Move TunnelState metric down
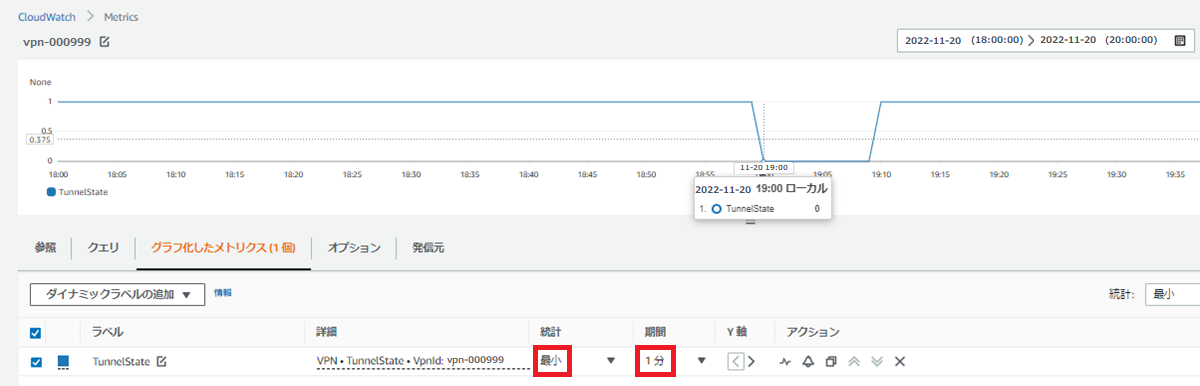Screen dimensions: 1200x386 pos(877,361)
